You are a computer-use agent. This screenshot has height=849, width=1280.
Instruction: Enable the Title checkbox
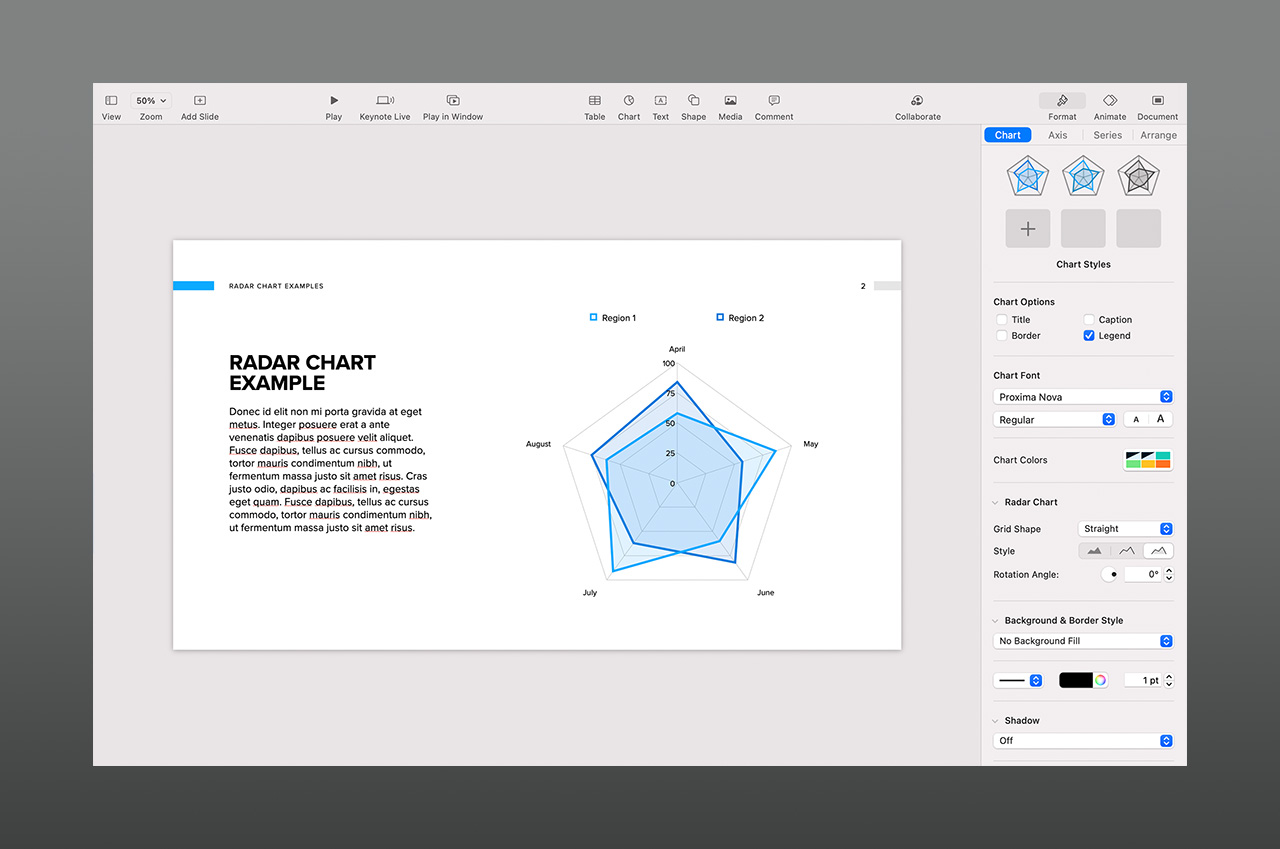click(1002, 320)
